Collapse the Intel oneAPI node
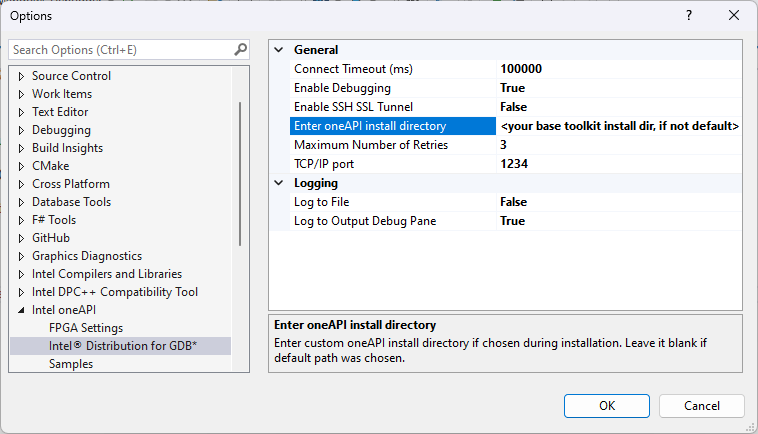The height and width of the screenshot is (434, 758). (21, 310)
